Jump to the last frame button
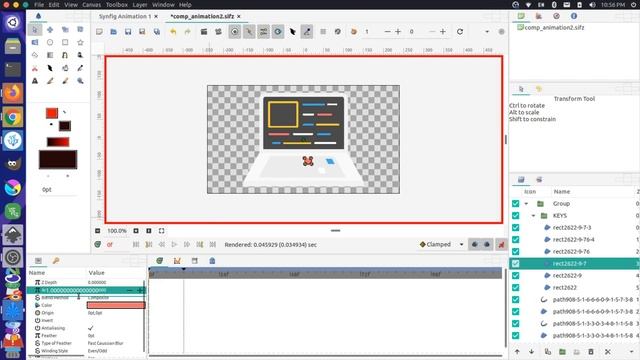 click(213, 244)
